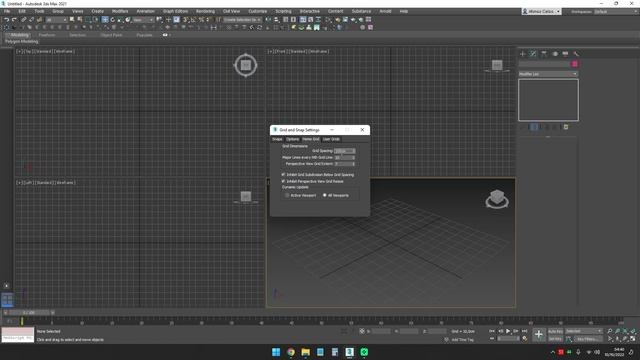Image resolution: width=640 pixels, height=360 pixels.
Task: Toggle the Auto Key button
Action: [555, 331]
